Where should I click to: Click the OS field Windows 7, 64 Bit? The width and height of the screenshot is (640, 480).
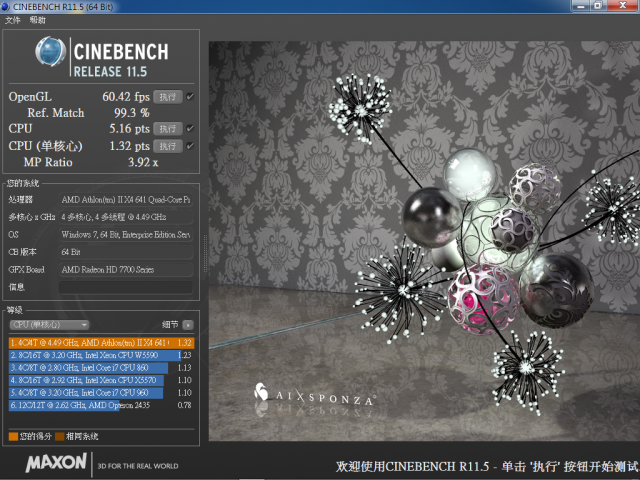click(126, 235)
